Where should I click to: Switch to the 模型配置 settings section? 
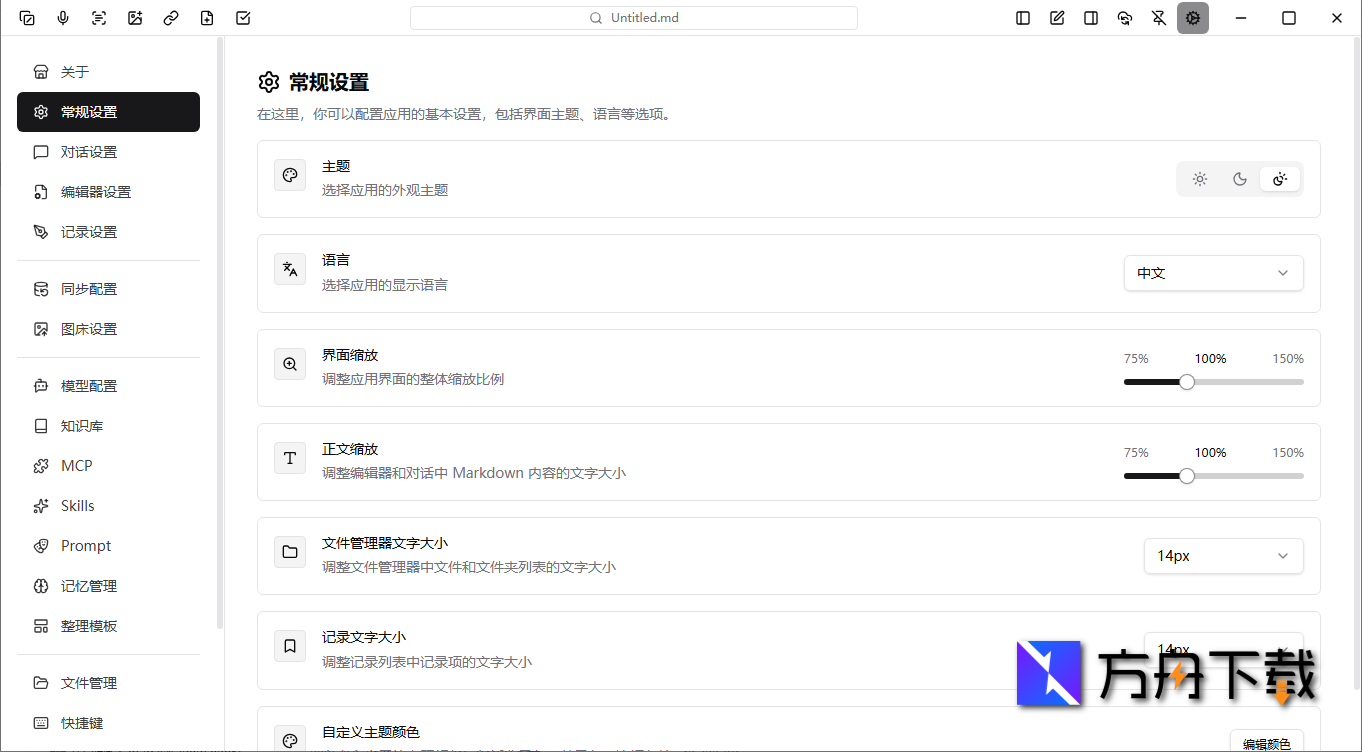point(90,385)
